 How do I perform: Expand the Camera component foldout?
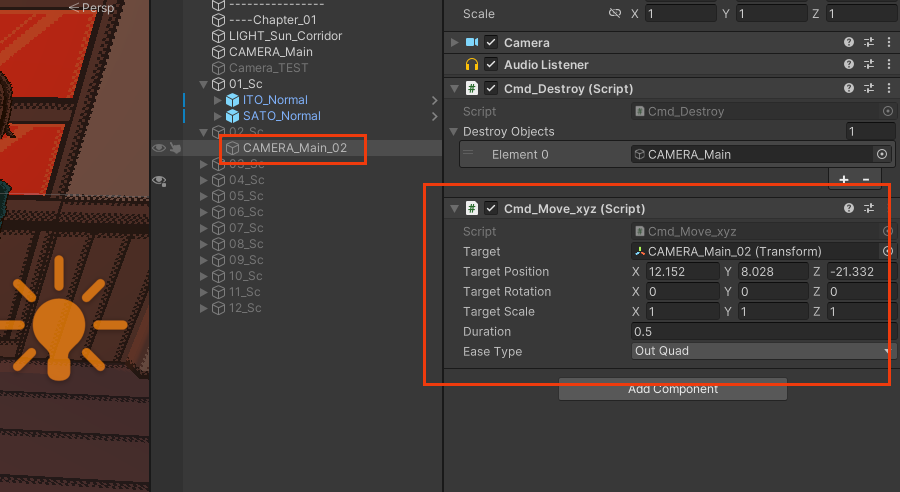click(455, 43)
